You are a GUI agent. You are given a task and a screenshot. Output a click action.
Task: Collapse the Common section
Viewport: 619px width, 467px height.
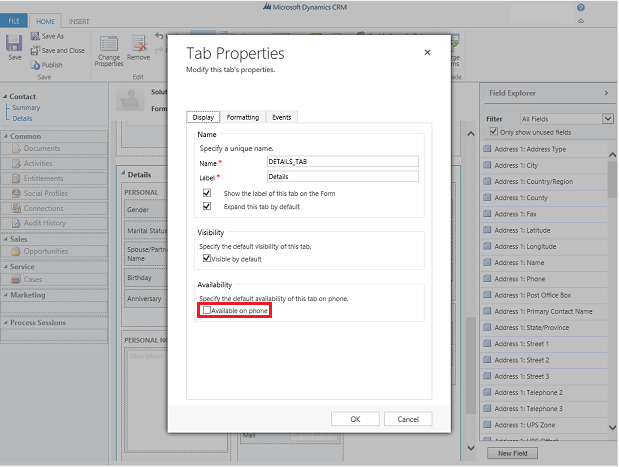[x=6, y=136]
